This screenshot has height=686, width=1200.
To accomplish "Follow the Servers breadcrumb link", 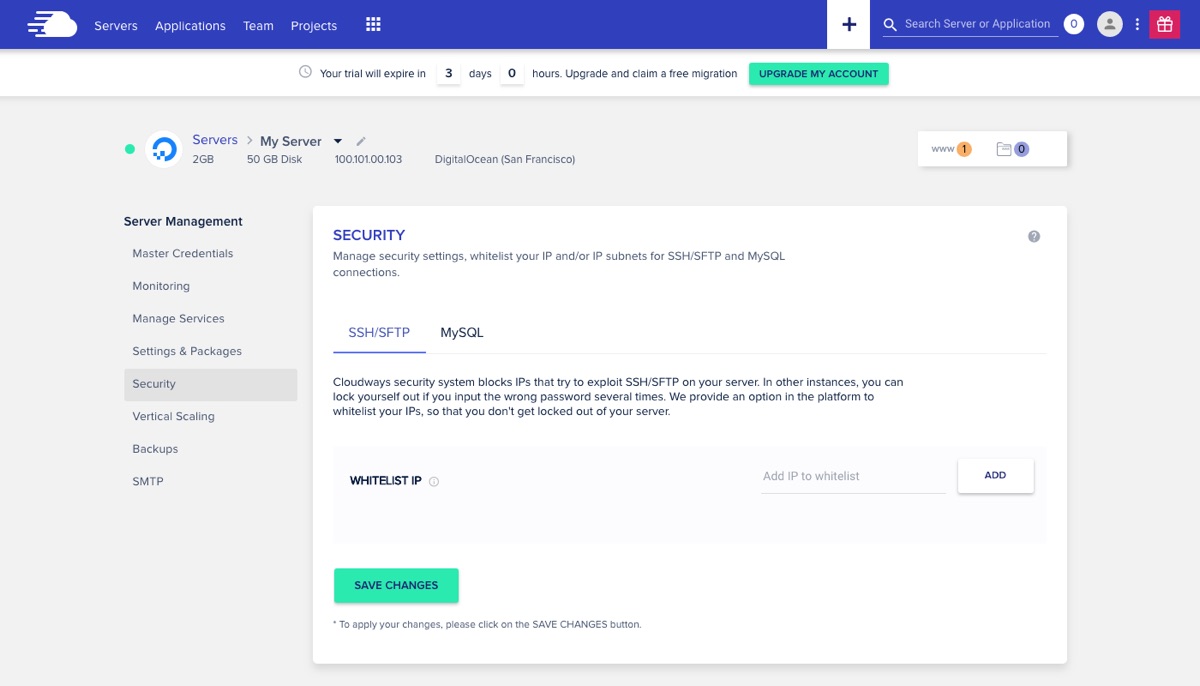I will tap(215, 140).
